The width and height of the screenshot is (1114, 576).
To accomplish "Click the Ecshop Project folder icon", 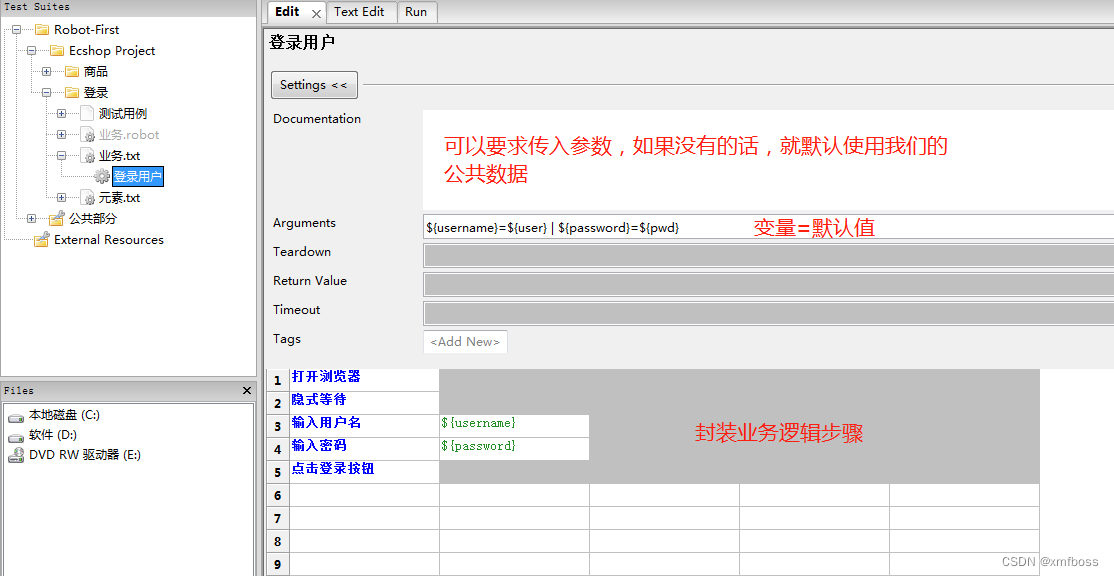I will (57, 50).
